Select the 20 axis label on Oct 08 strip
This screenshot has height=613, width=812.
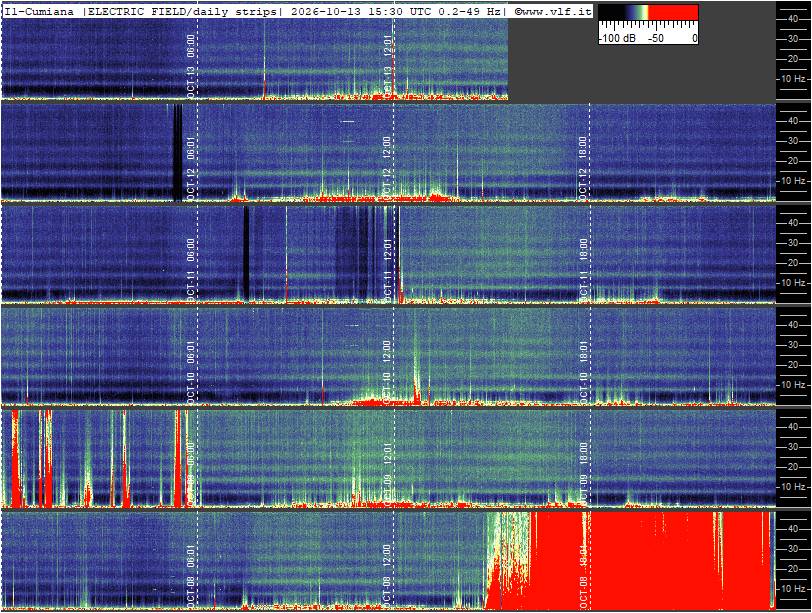click(x=793, y=569)
